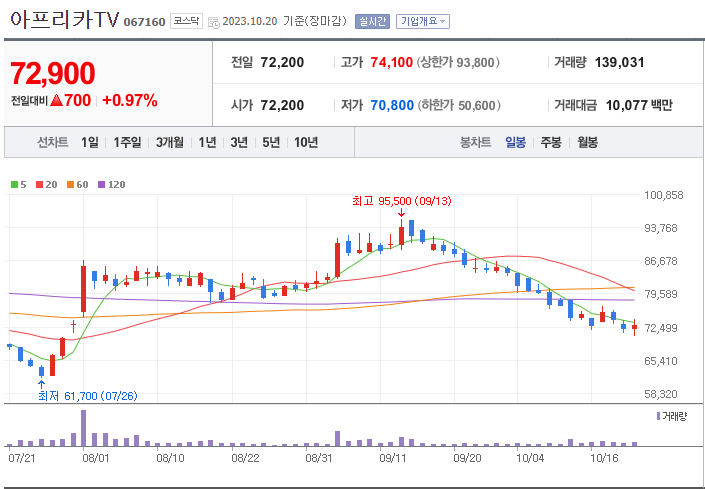Click the 하한가 50,600 text
This screenshot has width=705, height=489.
459,105
